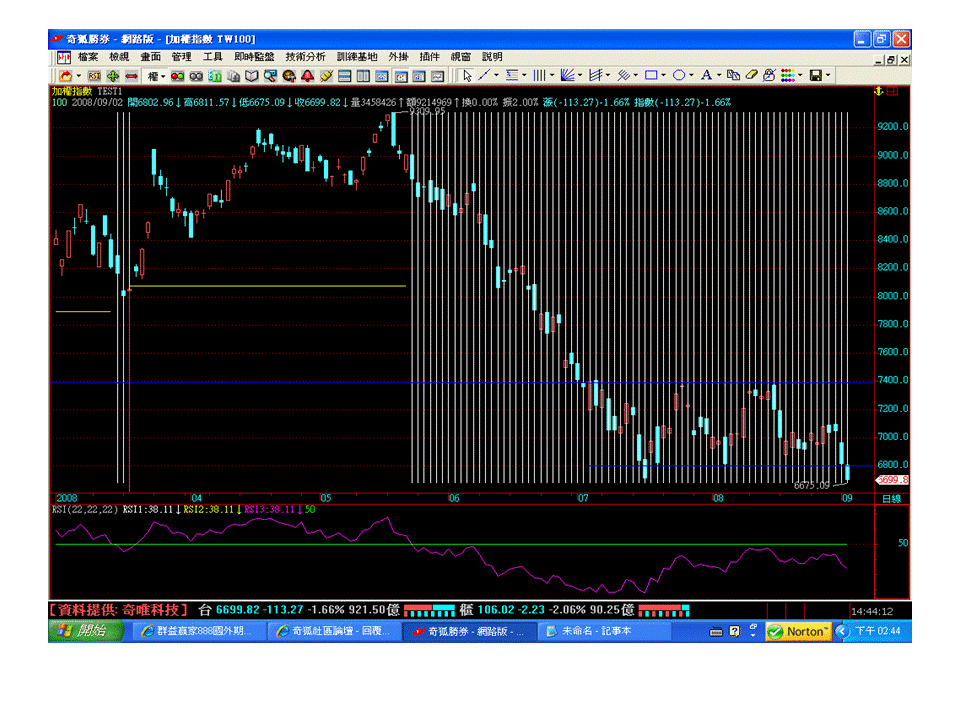Click the Norton tray button
This screenshot has width=960, height=720.
798,631
